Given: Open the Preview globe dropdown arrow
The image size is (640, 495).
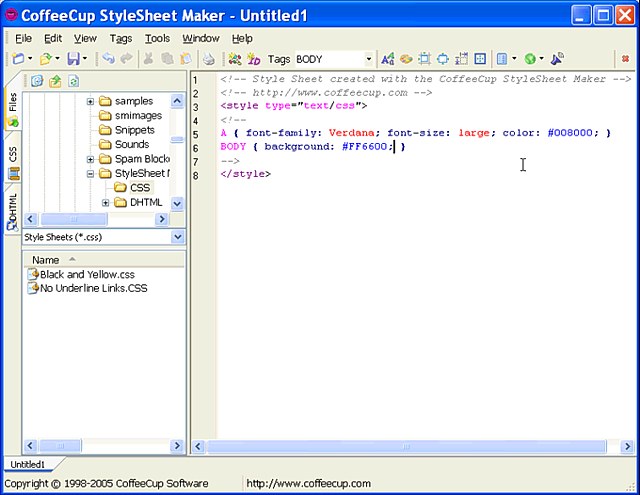Looking at the screenshot, I should pos(542,59).
